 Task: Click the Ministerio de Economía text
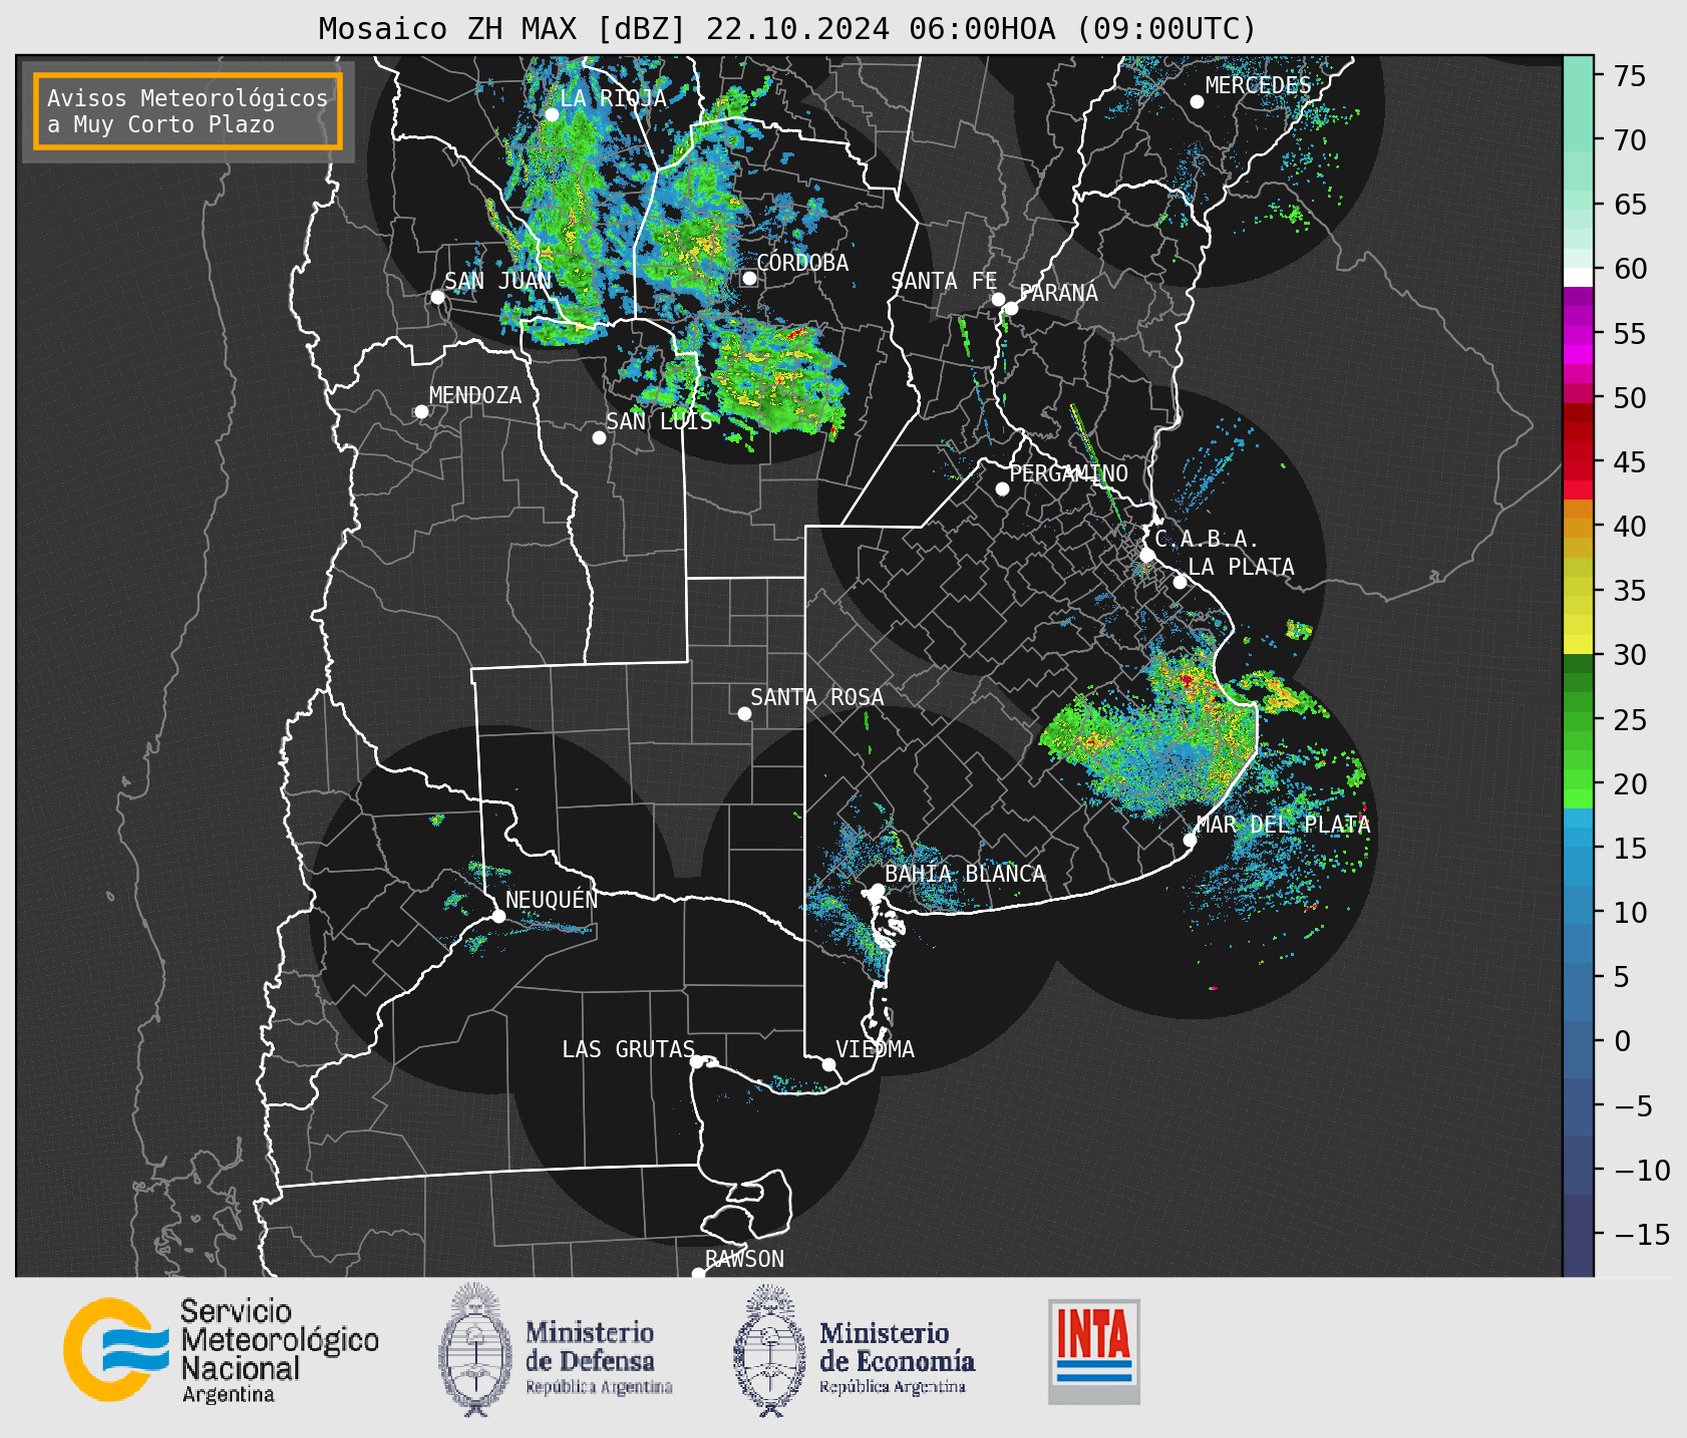[x=897, y=1357]
